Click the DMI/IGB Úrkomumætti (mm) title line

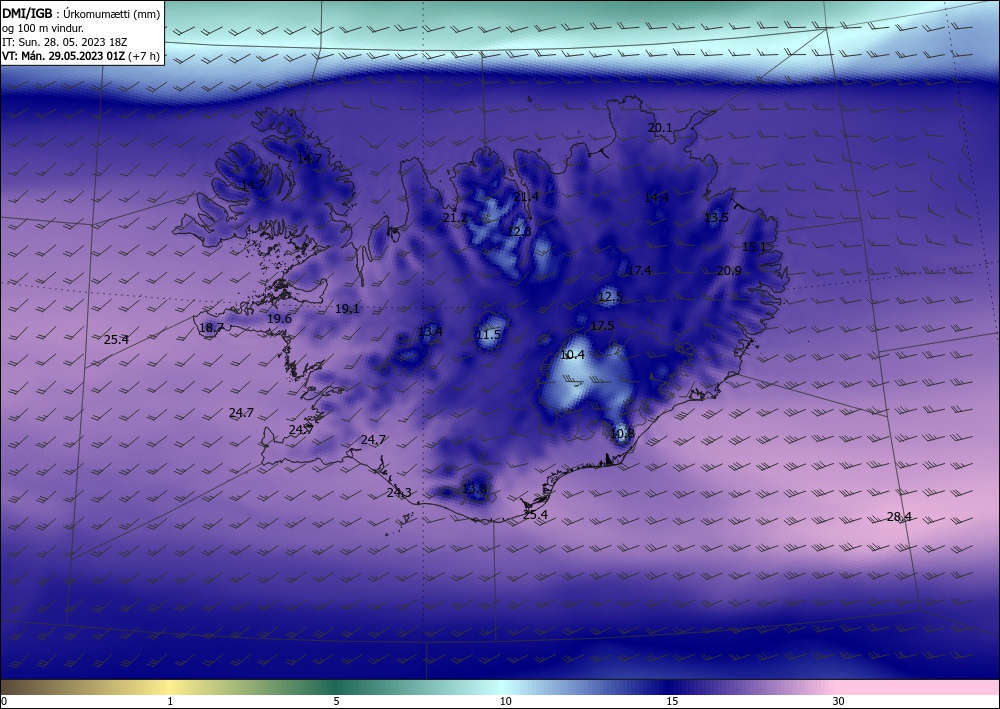81,14
